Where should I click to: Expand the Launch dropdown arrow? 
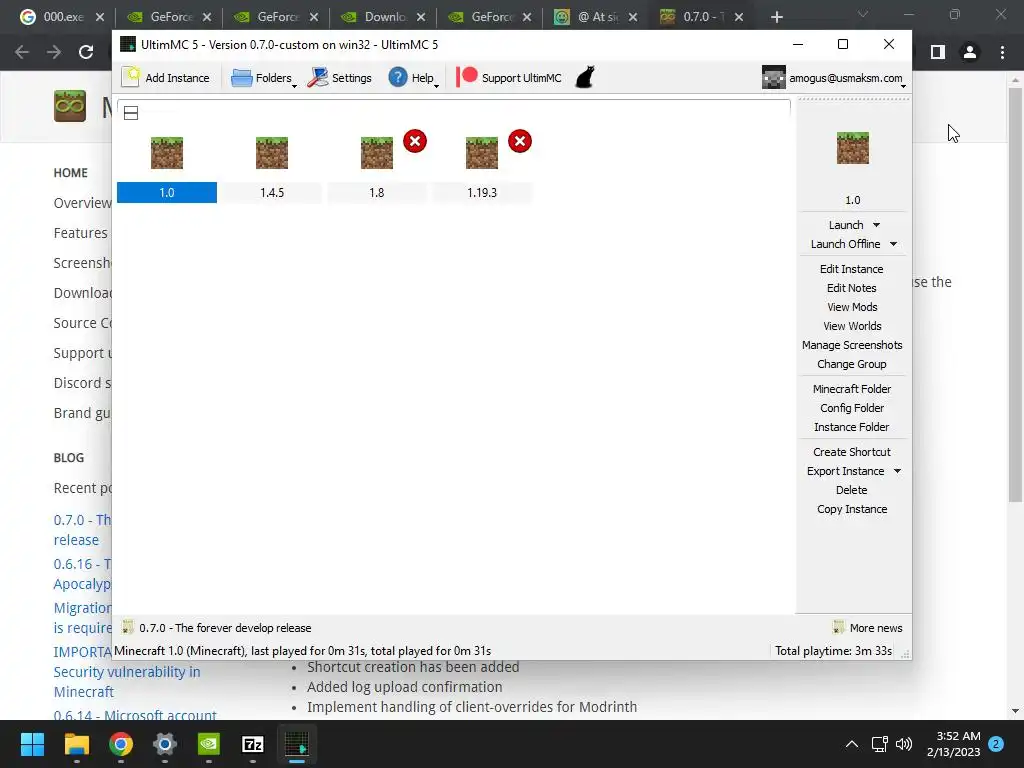pyautogui.click(x=876, y=225)
